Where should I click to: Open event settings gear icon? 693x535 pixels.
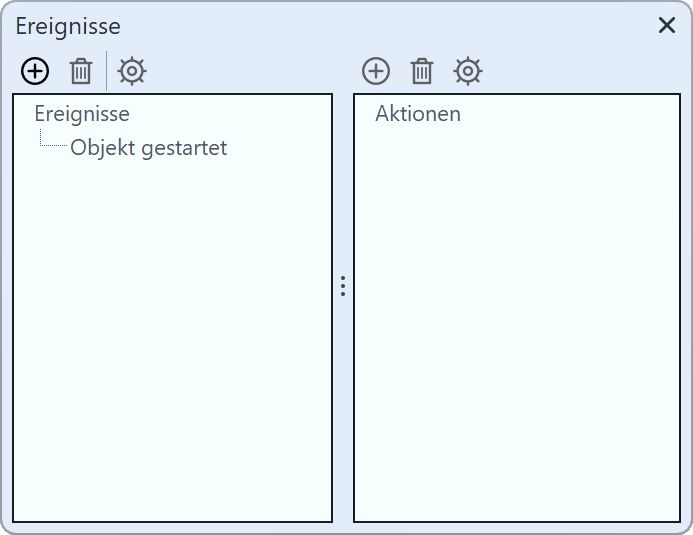[x=132, y=71]
